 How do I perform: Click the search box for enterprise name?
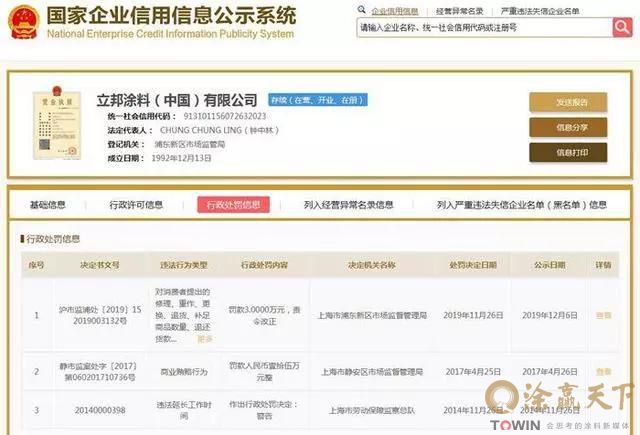[x=484, y=27]
